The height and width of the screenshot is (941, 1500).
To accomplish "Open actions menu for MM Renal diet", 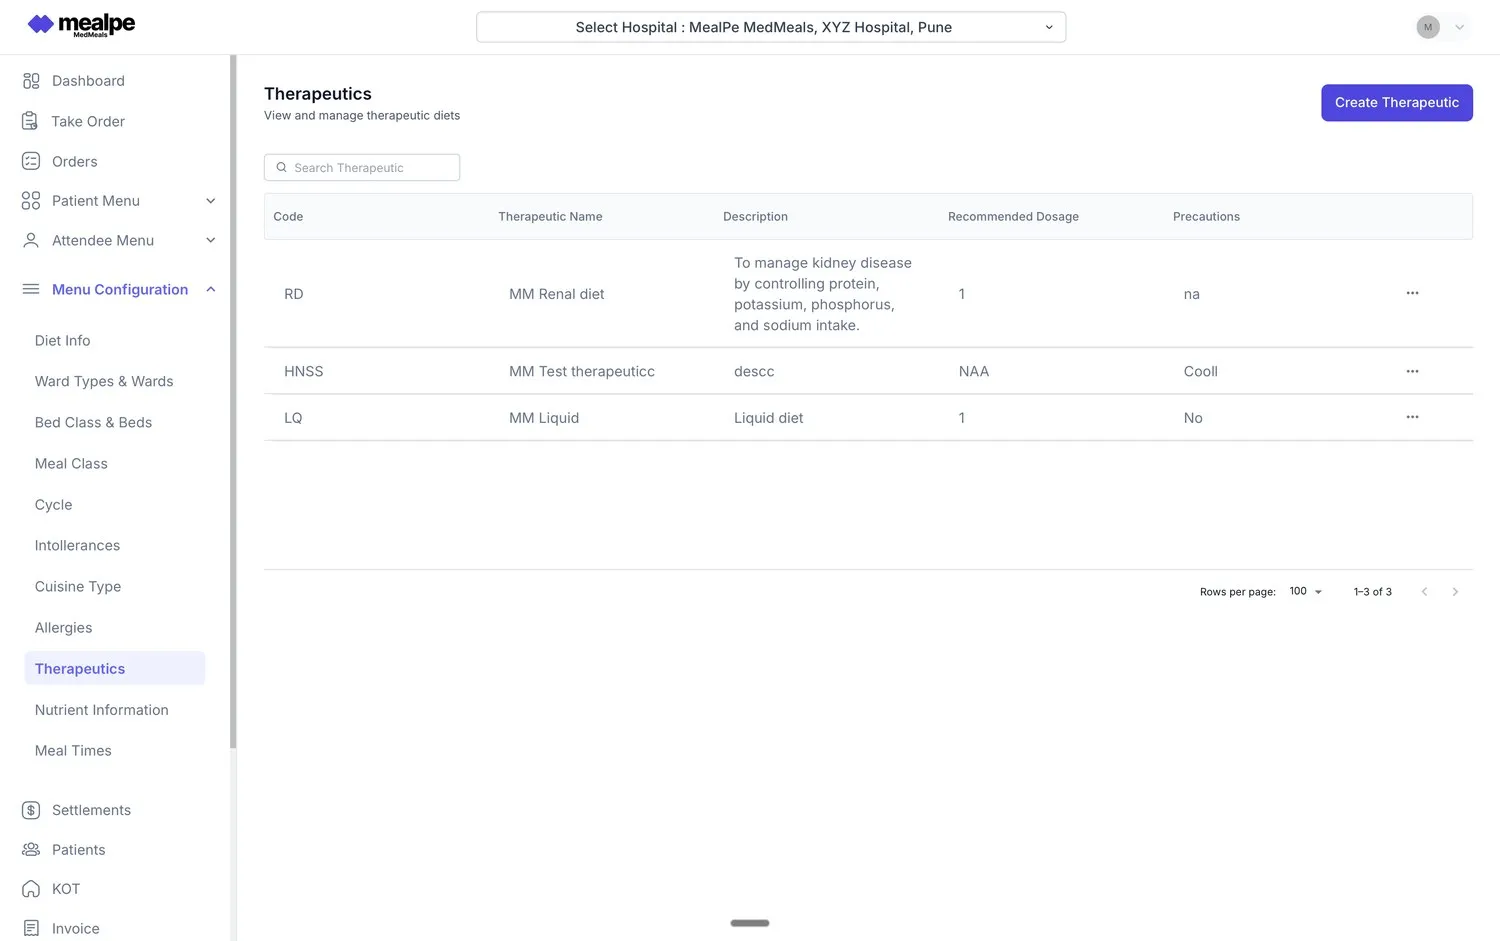I will [x=1412, y=293].
